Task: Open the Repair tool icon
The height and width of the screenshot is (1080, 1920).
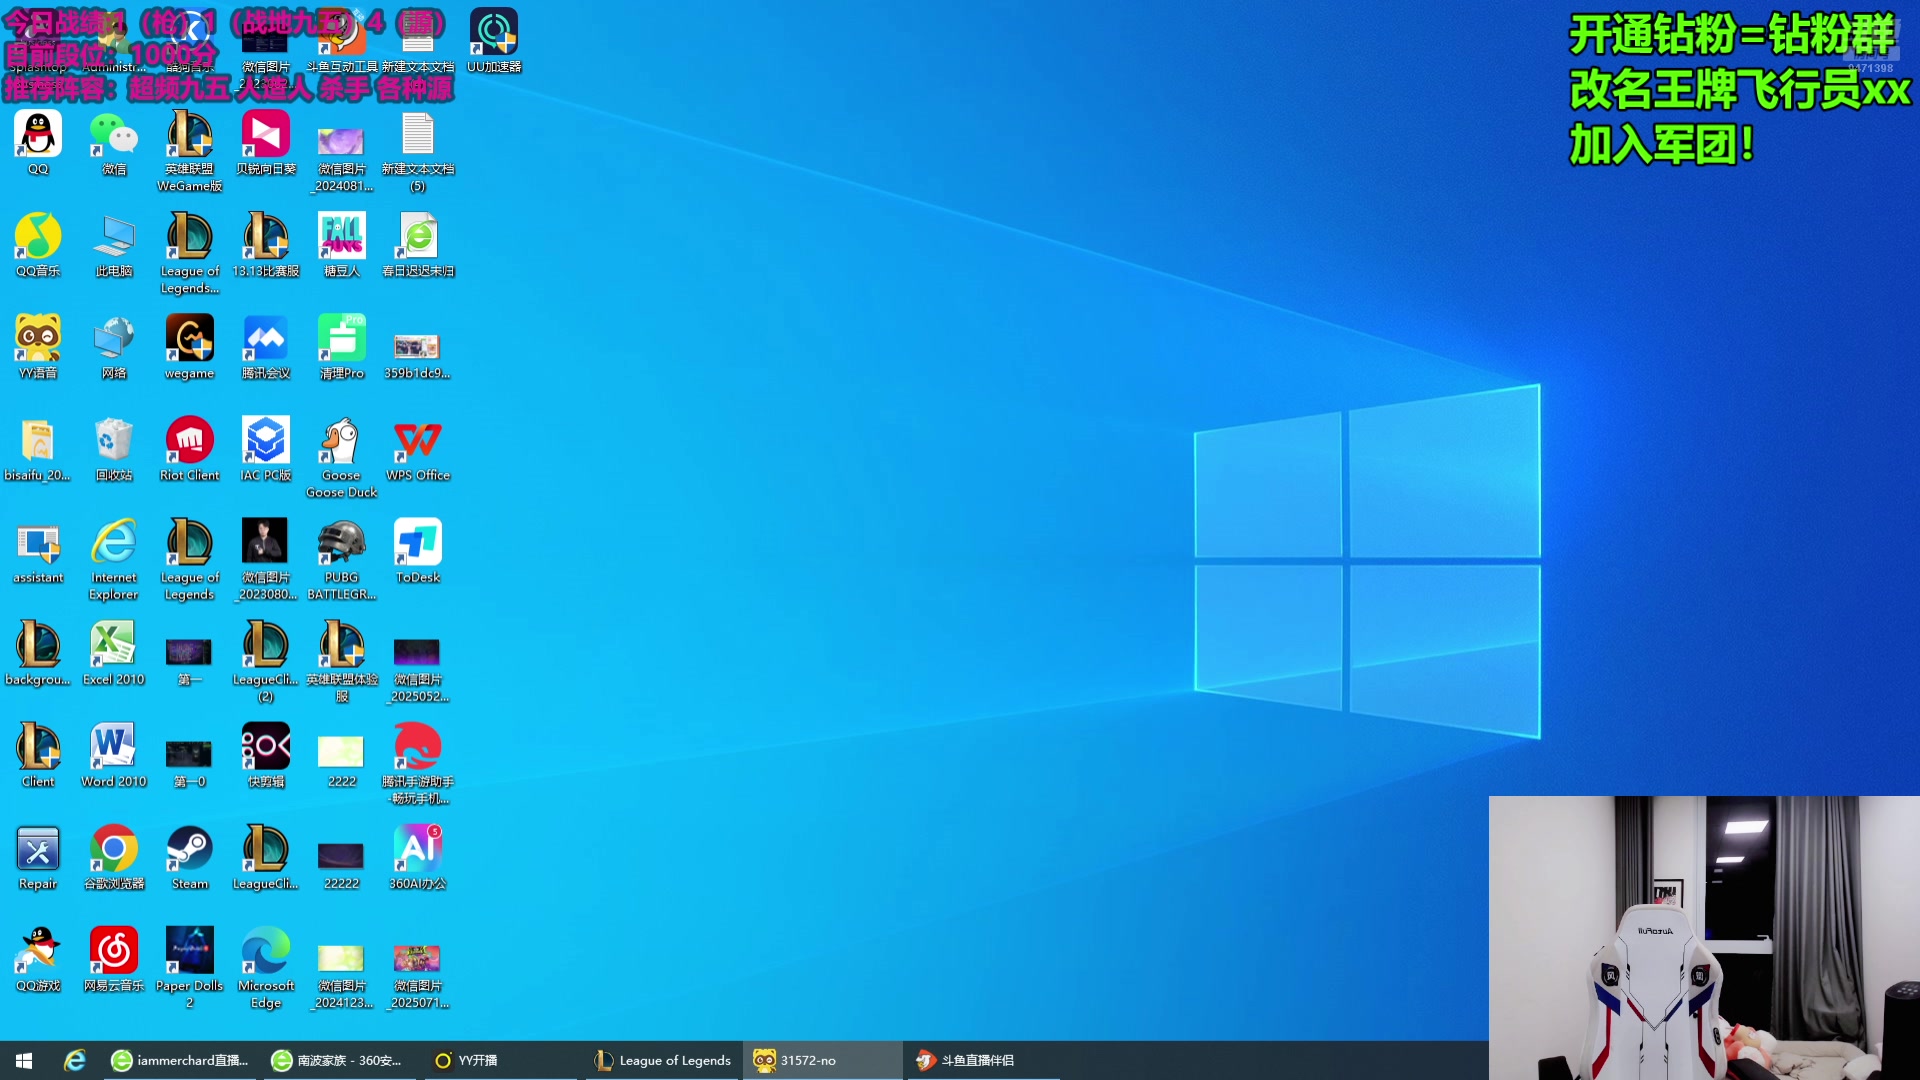Action: (x=38, y=857)
